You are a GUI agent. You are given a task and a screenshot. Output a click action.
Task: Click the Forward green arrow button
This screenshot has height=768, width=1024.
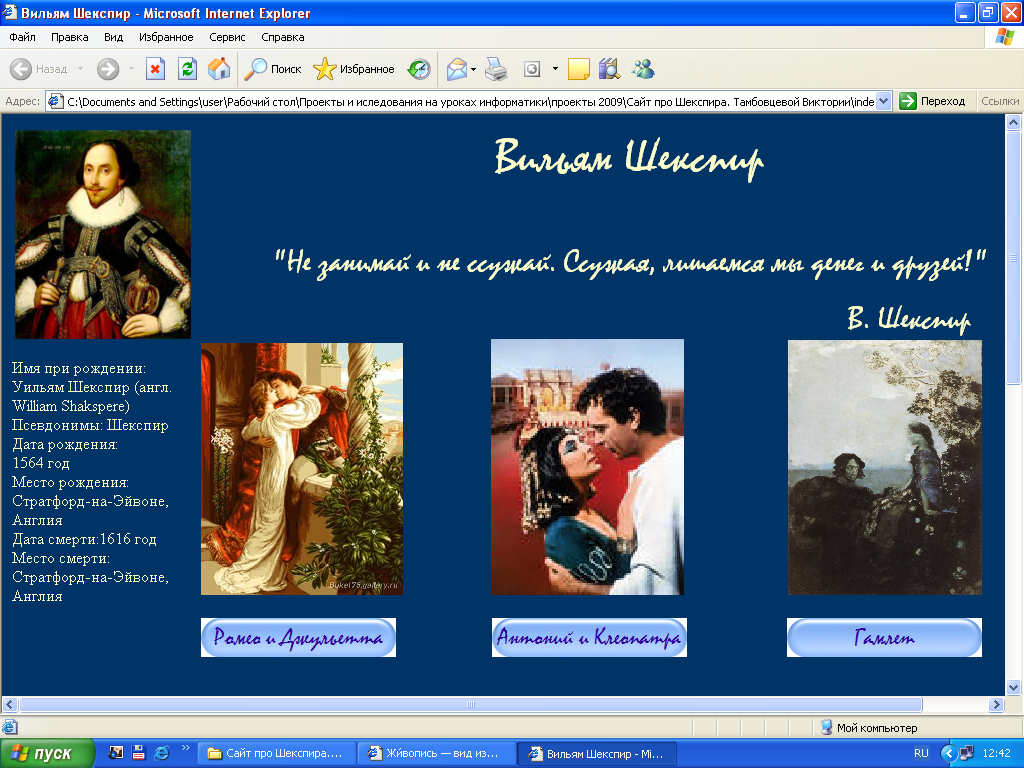[108, 69]
